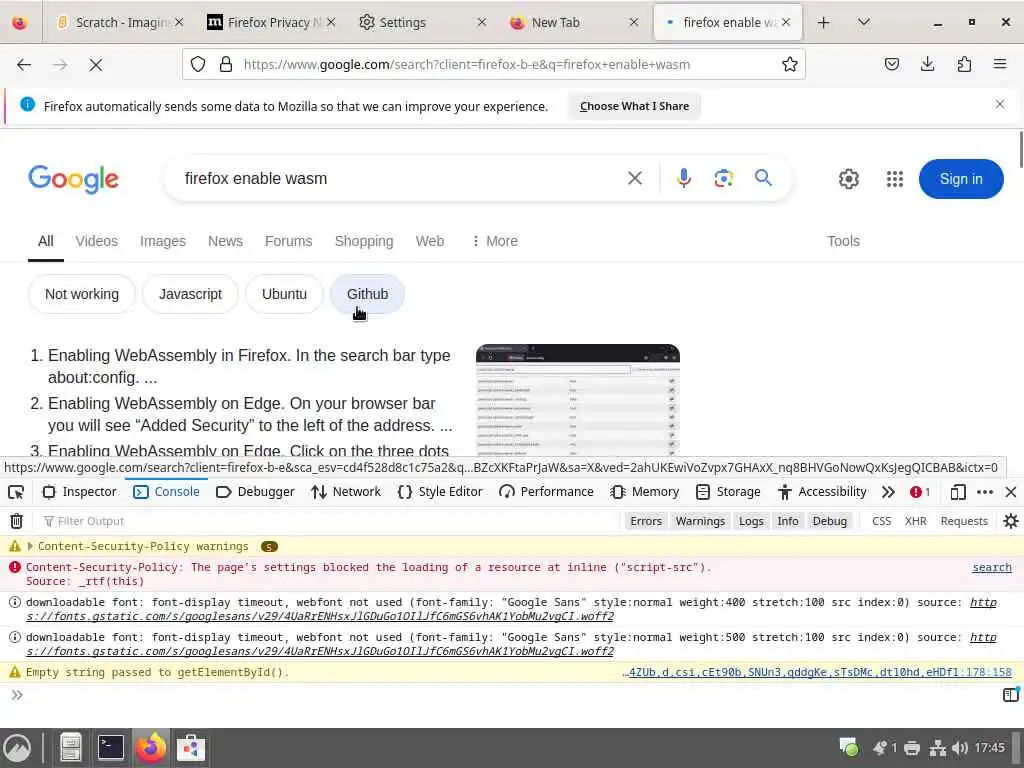Select the Github suggestion chip
The width and height of the screenshot is (1024, 768).
pos(367,294)
